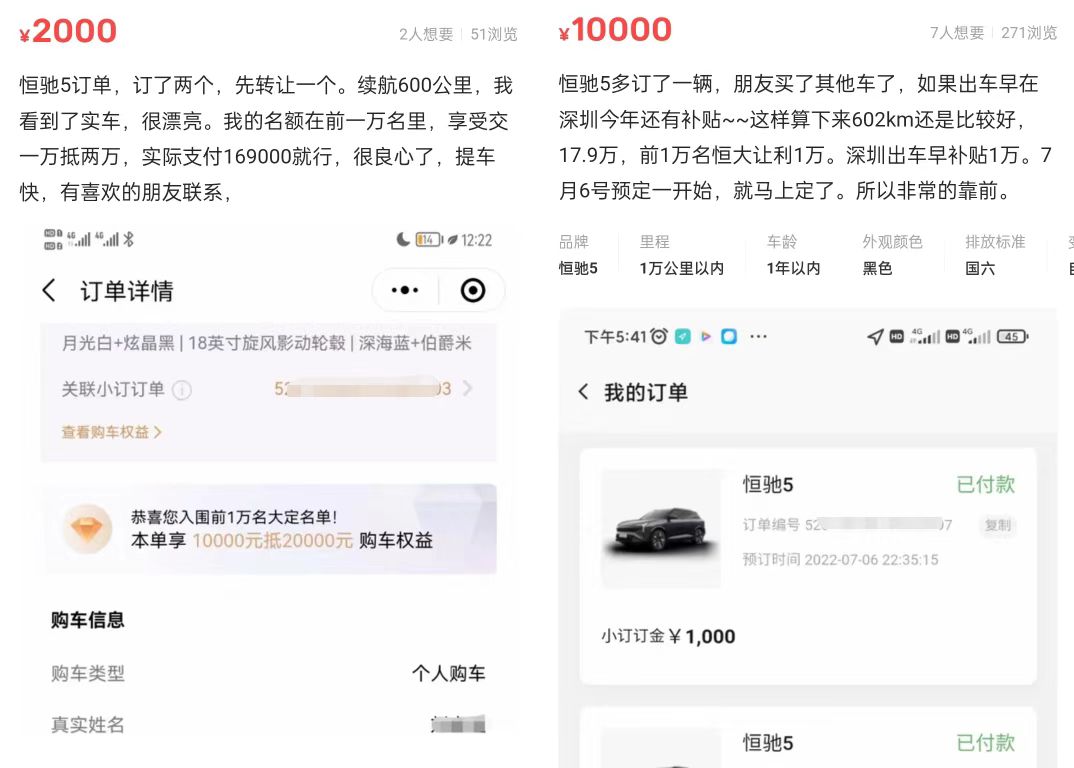Tap the battery indicator showing 45
This screenshot has height=768, width=1074.
point(1012,336)
